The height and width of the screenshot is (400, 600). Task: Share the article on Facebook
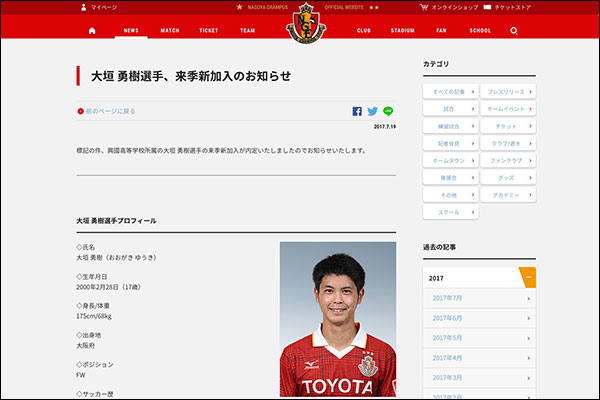coord(357,111)
